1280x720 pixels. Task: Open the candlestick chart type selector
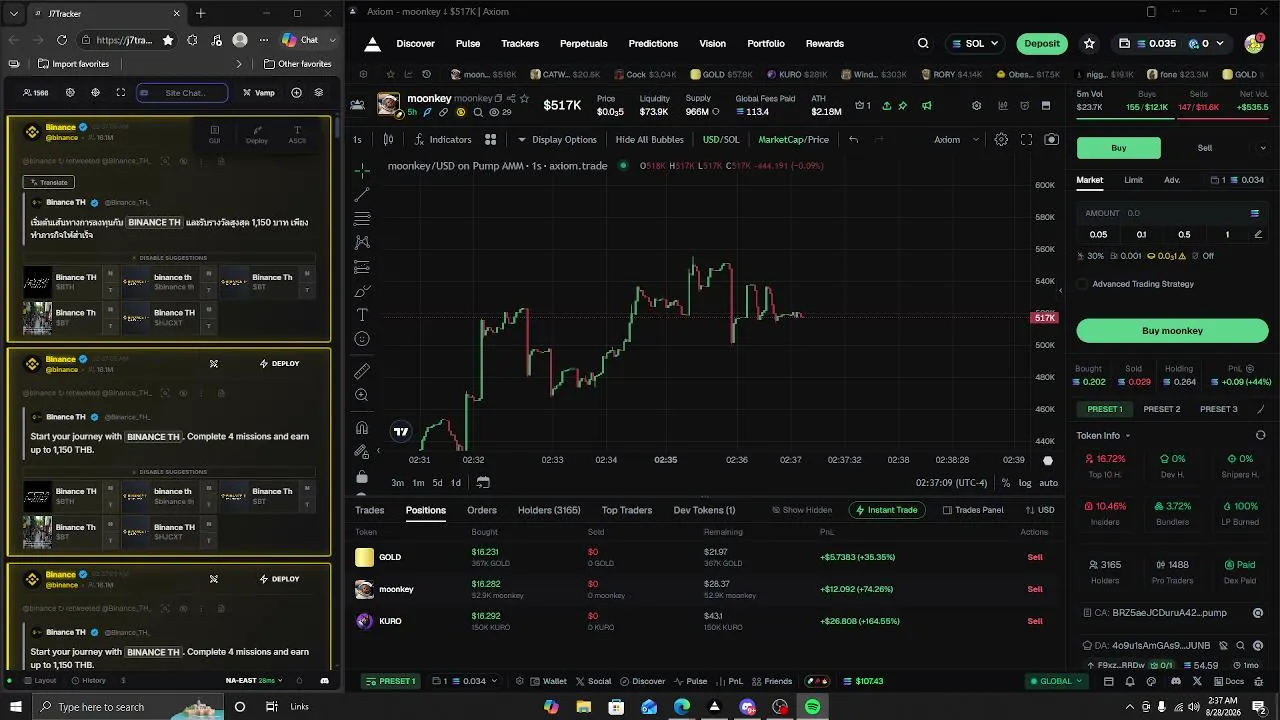[389, 140]
